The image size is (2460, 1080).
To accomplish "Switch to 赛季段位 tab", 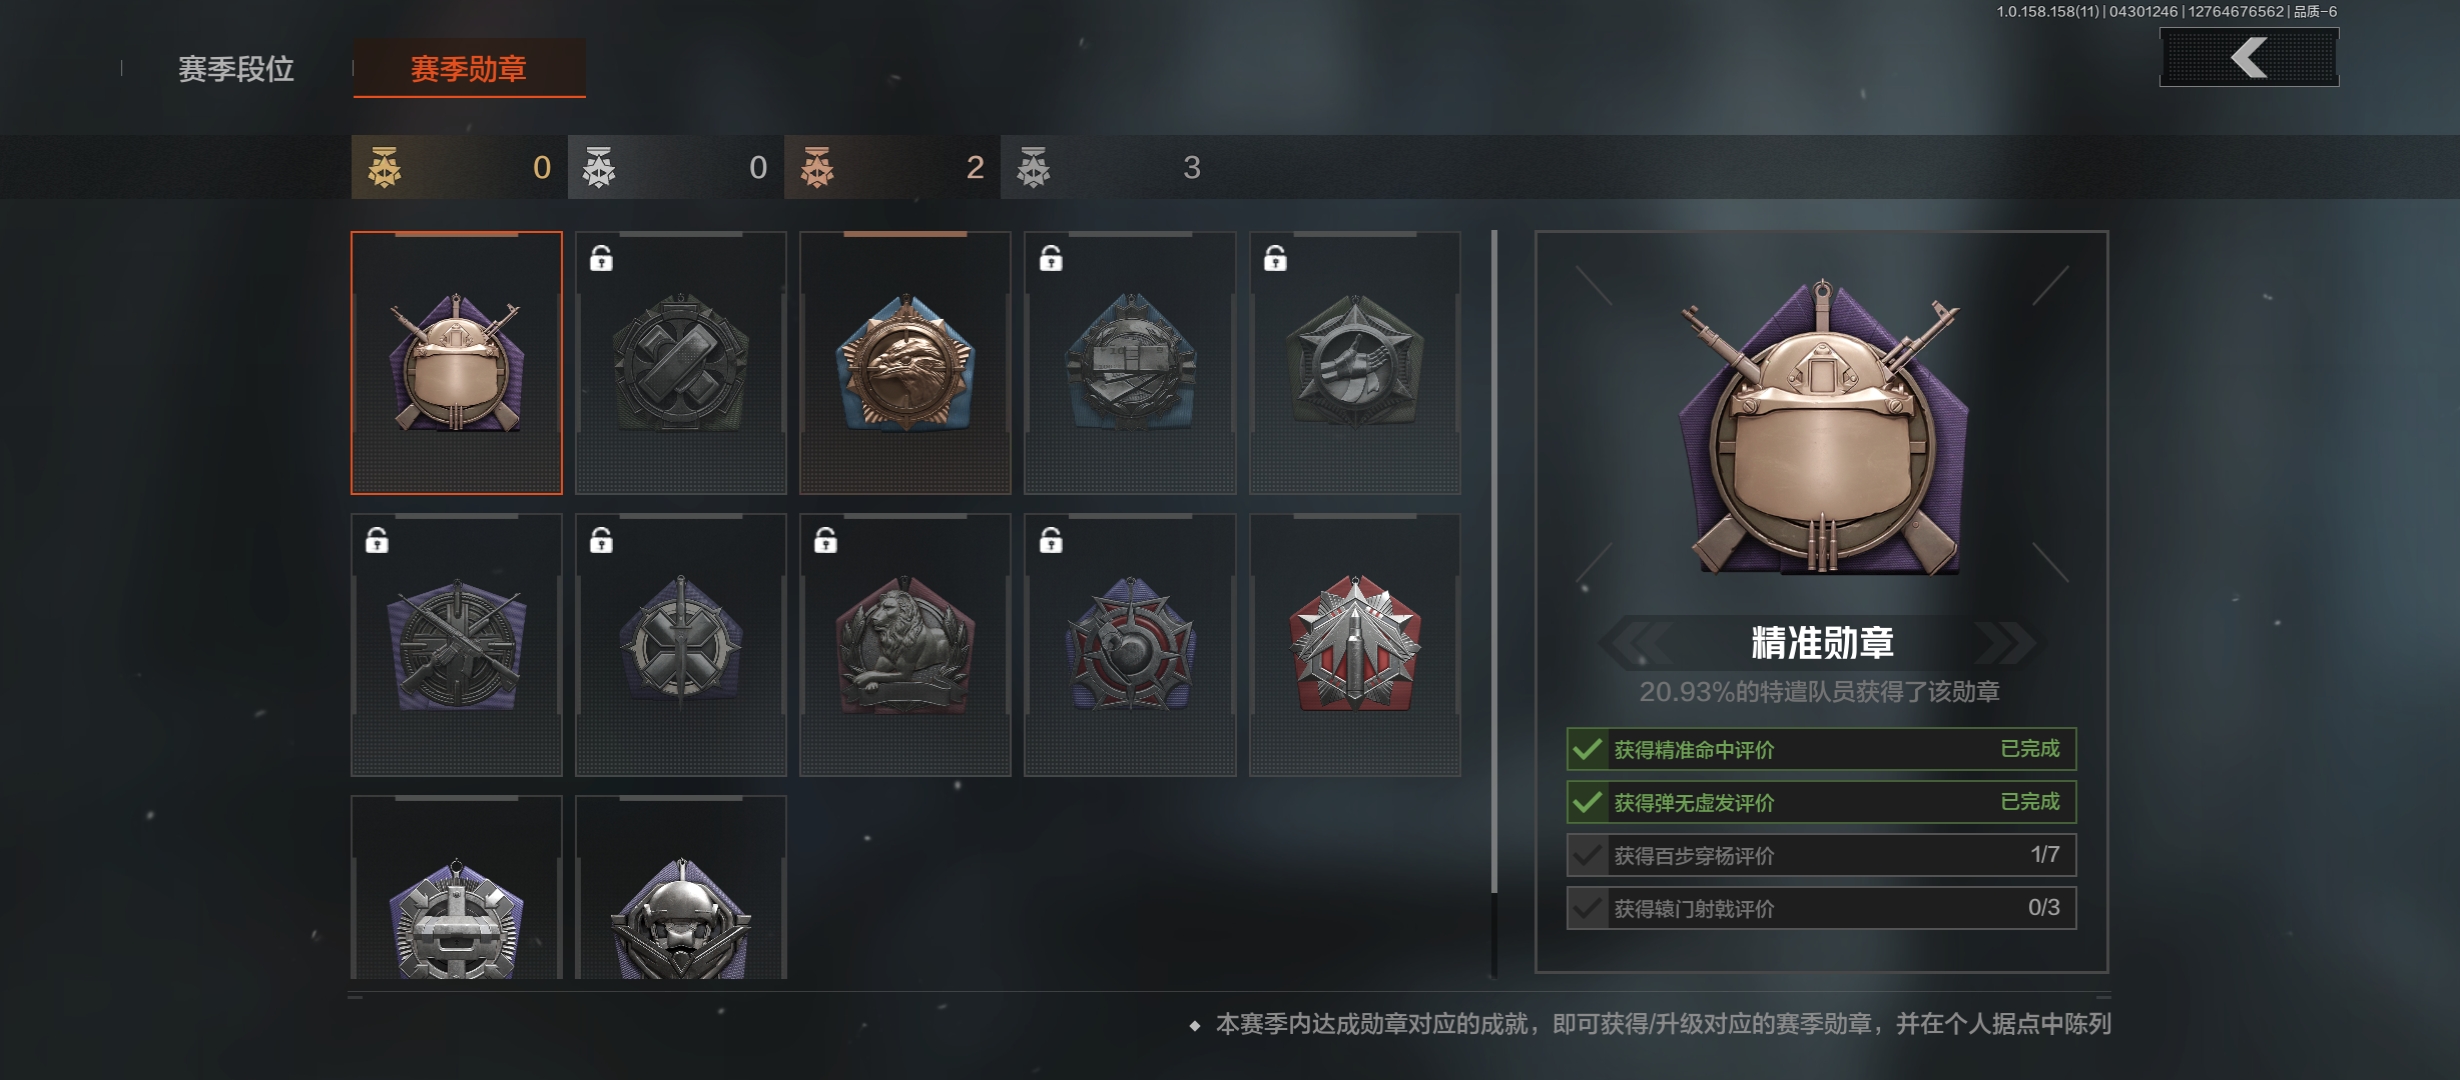I will pos(236,69).
